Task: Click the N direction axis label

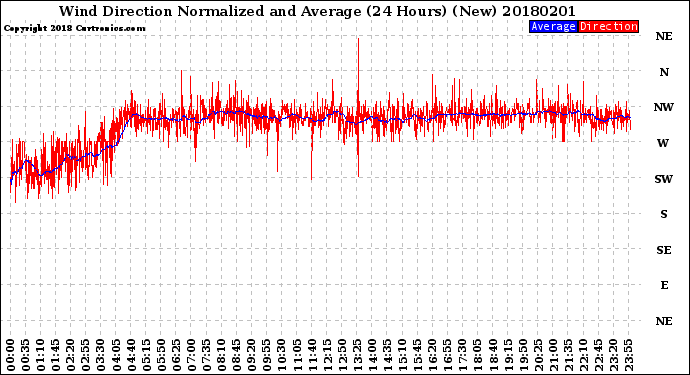Action: click(x=664, y=72)
